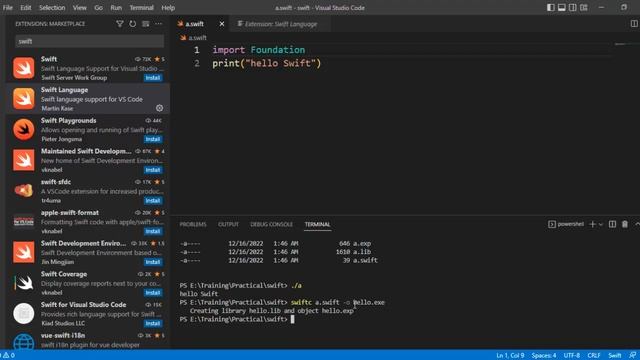Toggle primary side bar layout icon
The width and height of the screenshot is (640, 360).
pyautogui.click(x=551, y=7)
